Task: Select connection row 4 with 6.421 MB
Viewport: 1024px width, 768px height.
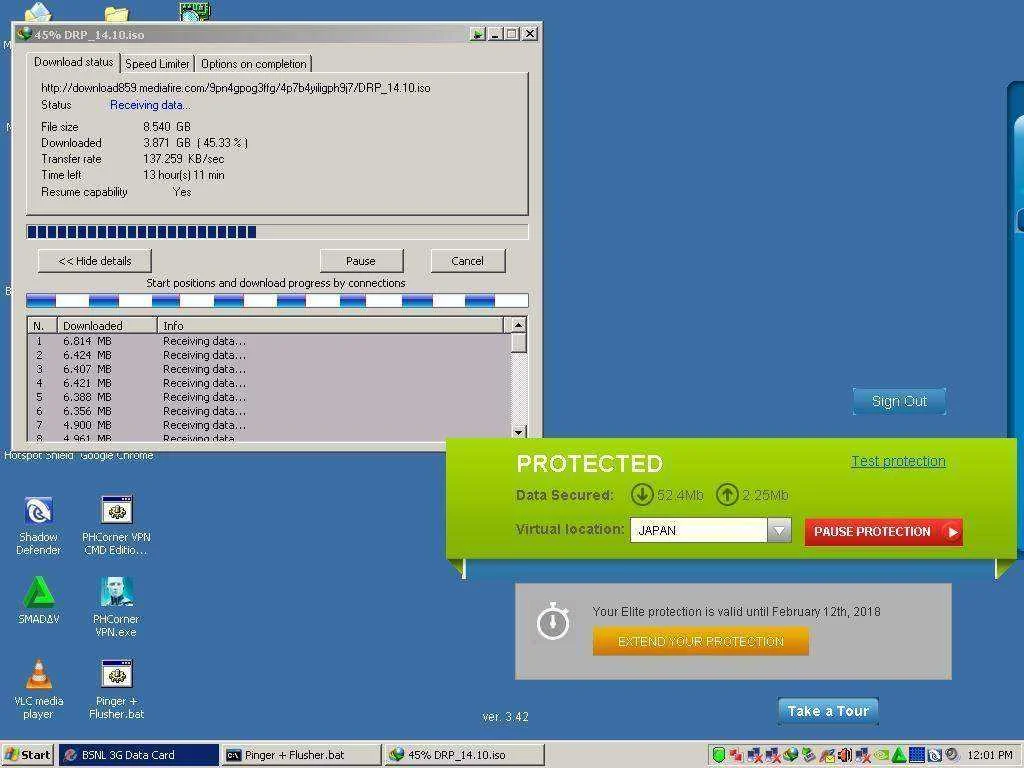Action: pyautogui.click(x=269, y=383)
